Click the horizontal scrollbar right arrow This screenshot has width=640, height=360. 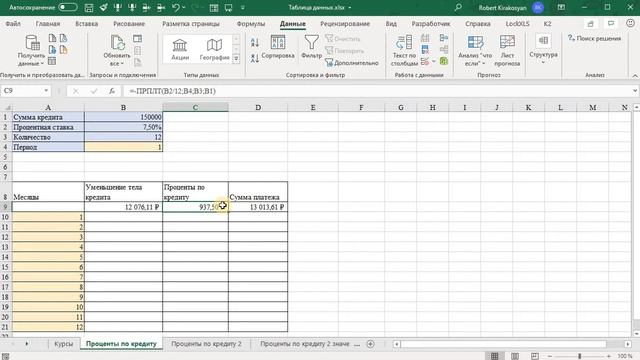(x=628, y=344)
